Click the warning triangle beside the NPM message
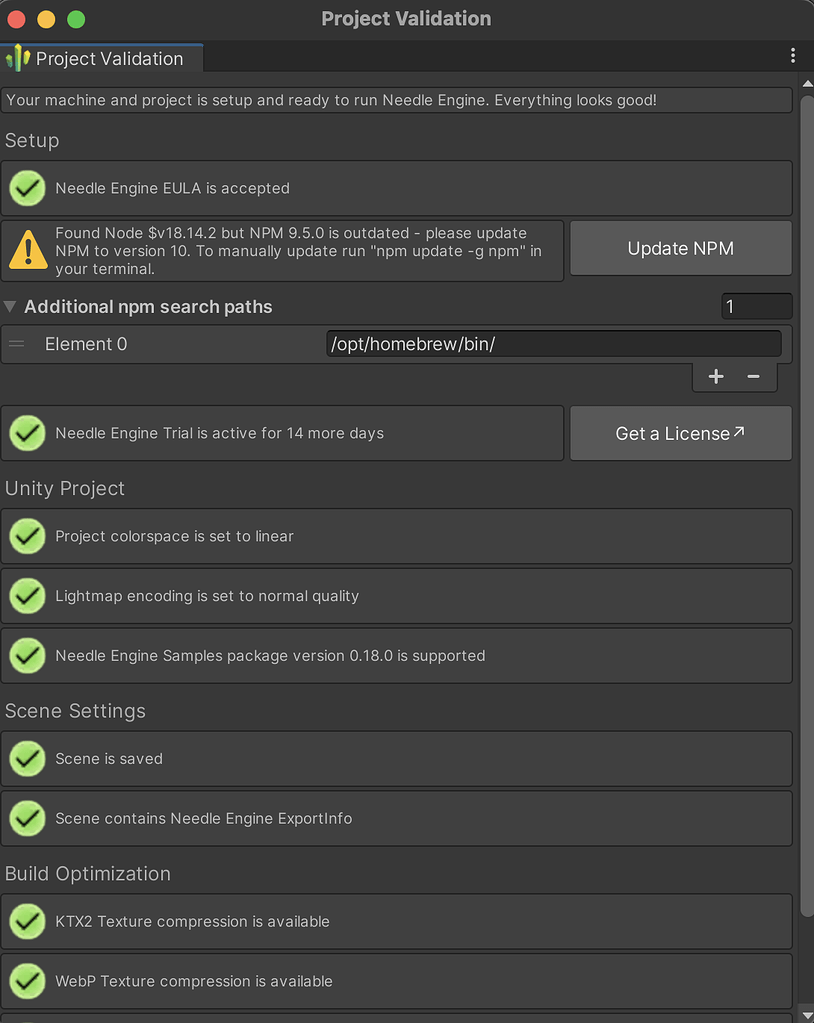Image resolution: width=814 pixels, height=1023 pixels. point(27,250)
